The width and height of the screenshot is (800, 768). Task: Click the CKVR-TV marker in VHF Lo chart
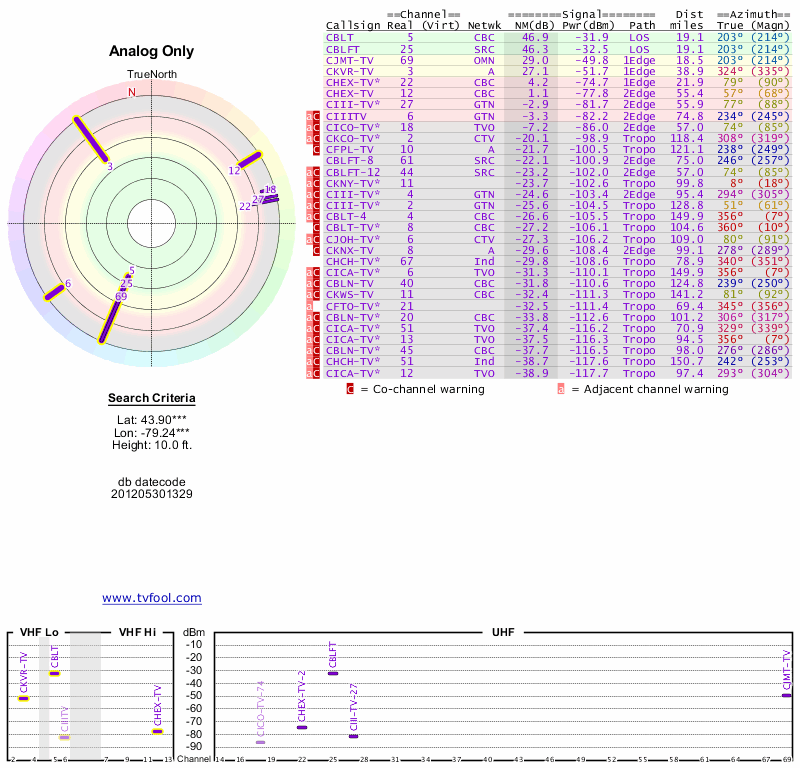[23, 698]
